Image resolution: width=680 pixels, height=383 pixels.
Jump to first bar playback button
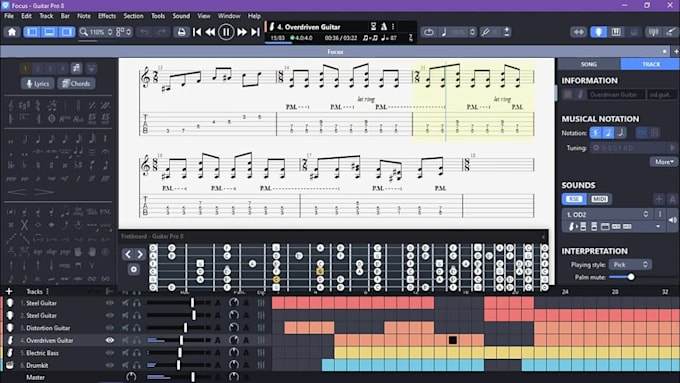[197, 32]
